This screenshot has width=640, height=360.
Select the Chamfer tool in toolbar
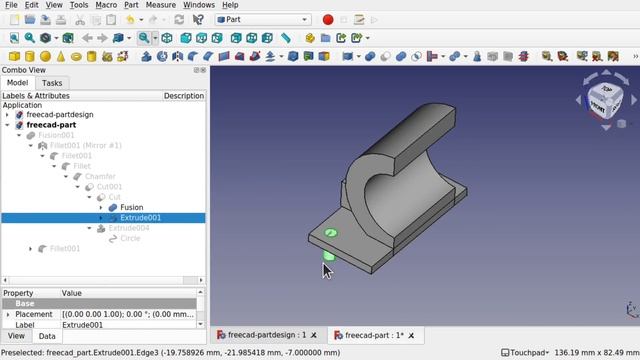point(209,56)
